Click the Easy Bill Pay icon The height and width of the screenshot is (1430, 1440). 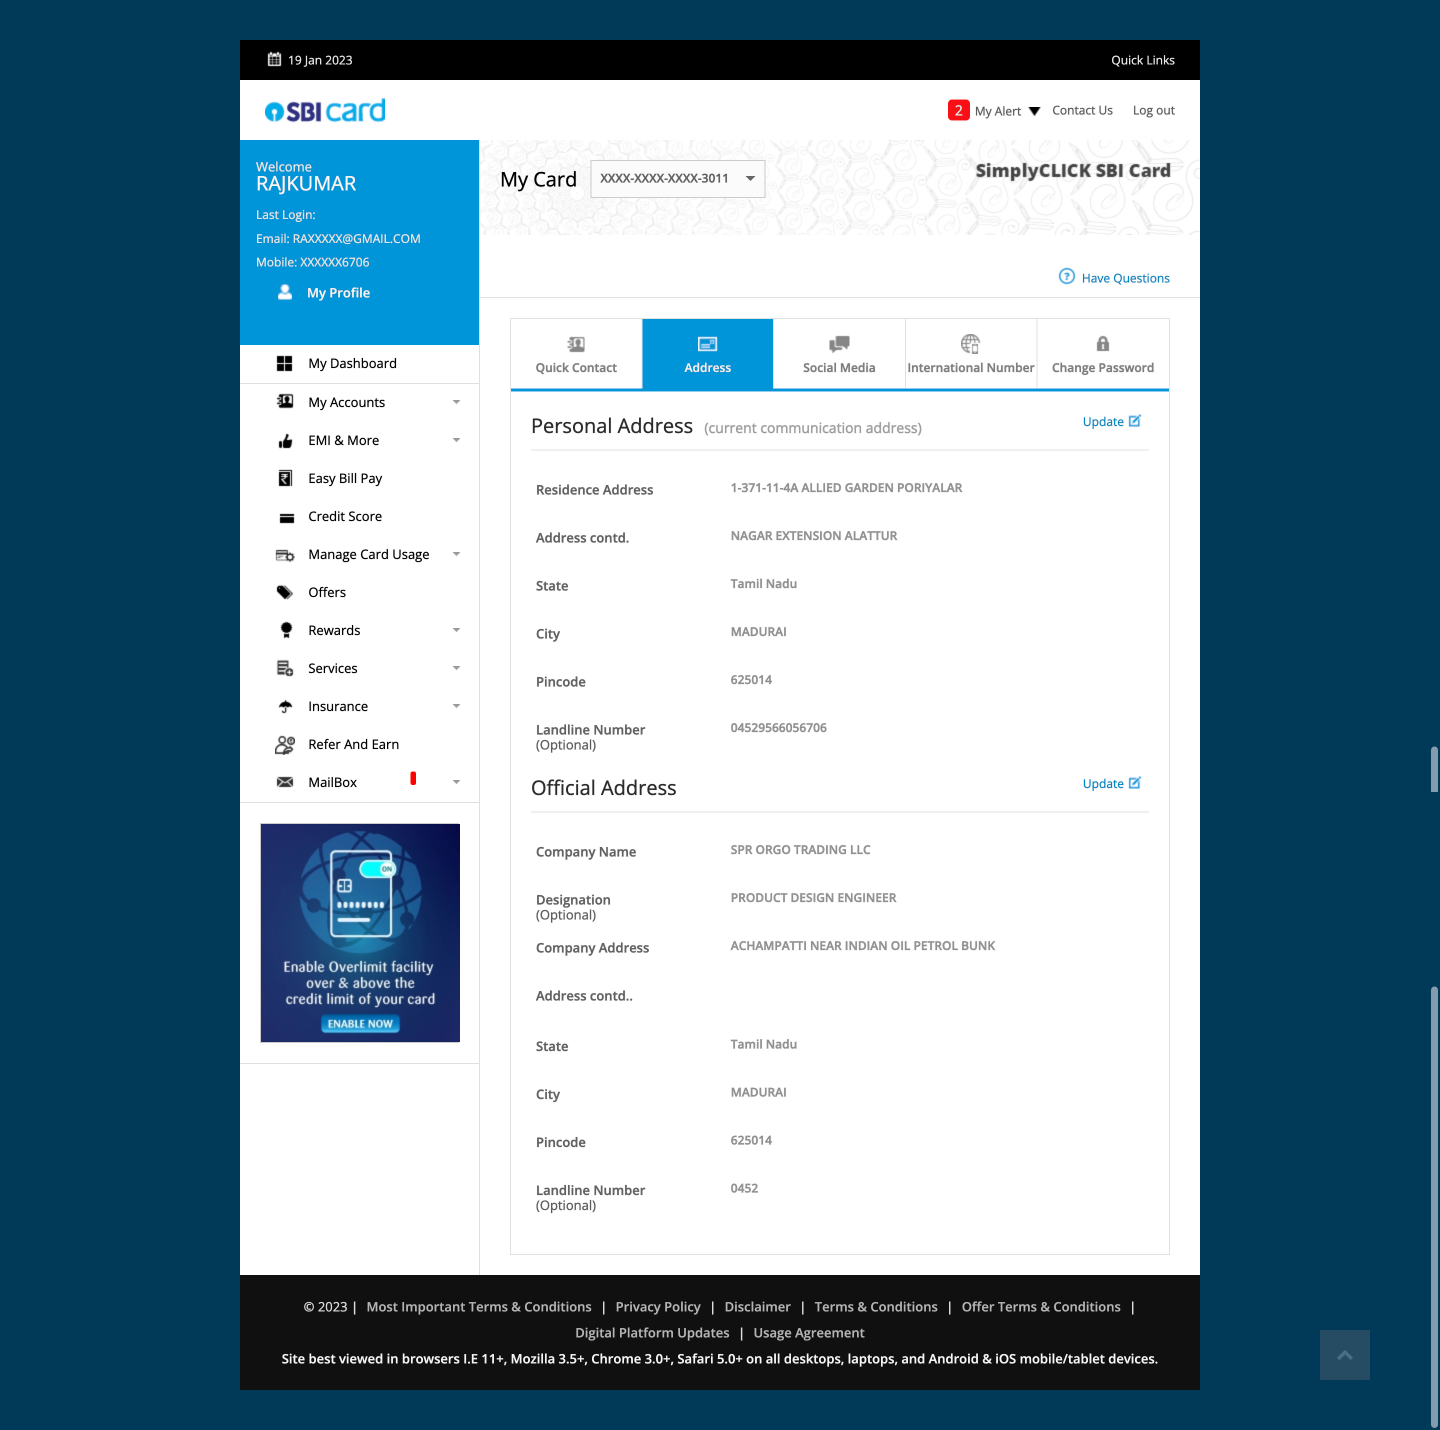[285, 478]
